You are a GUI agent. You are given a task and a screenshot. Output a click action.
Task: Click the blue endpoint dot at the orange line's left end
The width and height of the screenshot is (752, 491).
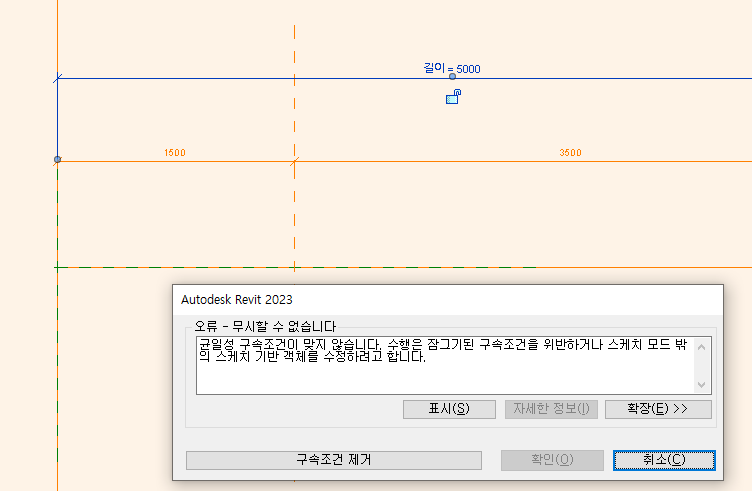click(x=58, y=159)
